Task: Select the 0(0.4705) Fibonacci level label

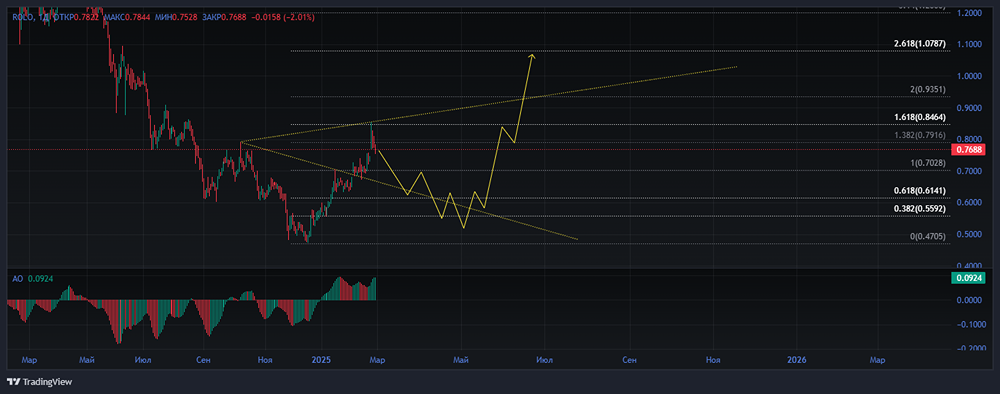Action: coord(928,237)
